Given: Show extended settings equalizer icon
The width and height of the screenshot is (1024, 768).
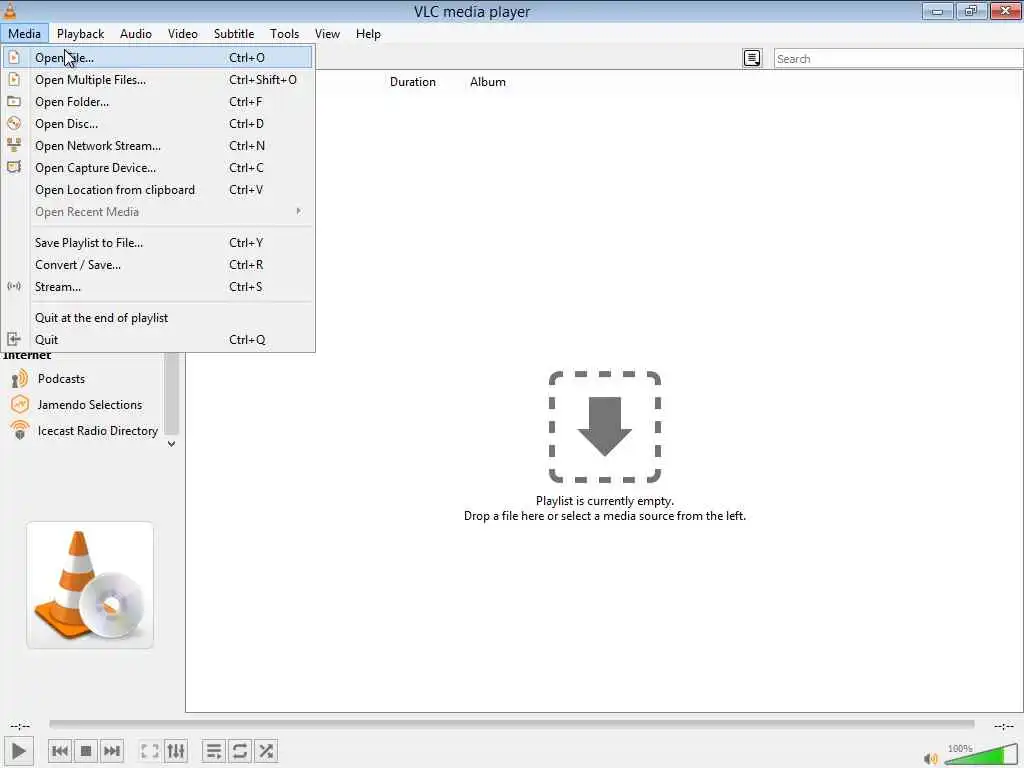Looking at the screenshot, I should (x=176, y=751).
